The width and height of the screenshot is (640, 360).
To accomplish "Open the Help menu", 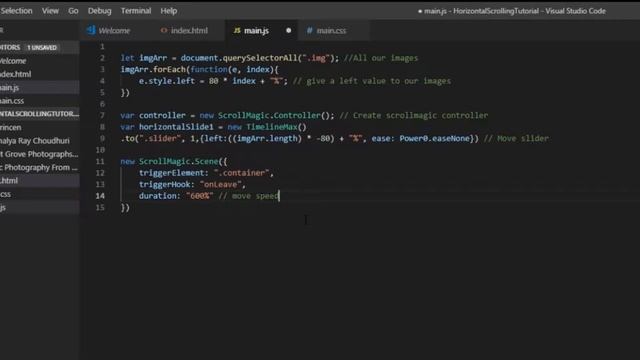I will pos(169,11).
